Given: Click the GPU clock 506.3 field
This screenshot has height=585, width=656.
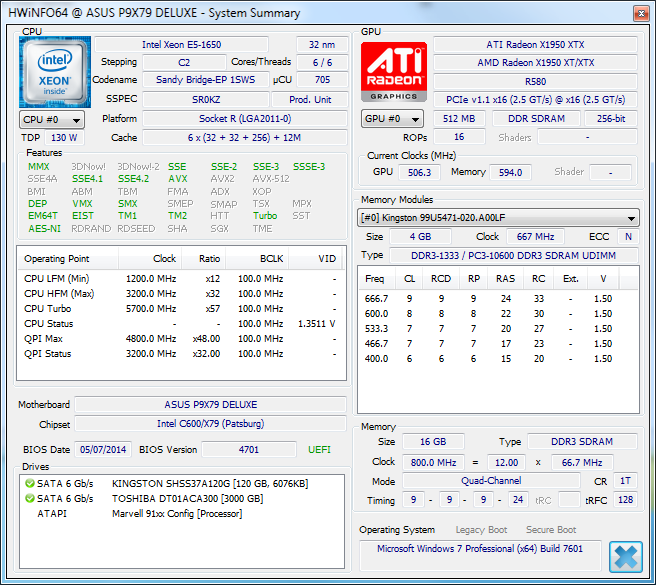Looking at the screenshot, I should [x=419, y=172].
